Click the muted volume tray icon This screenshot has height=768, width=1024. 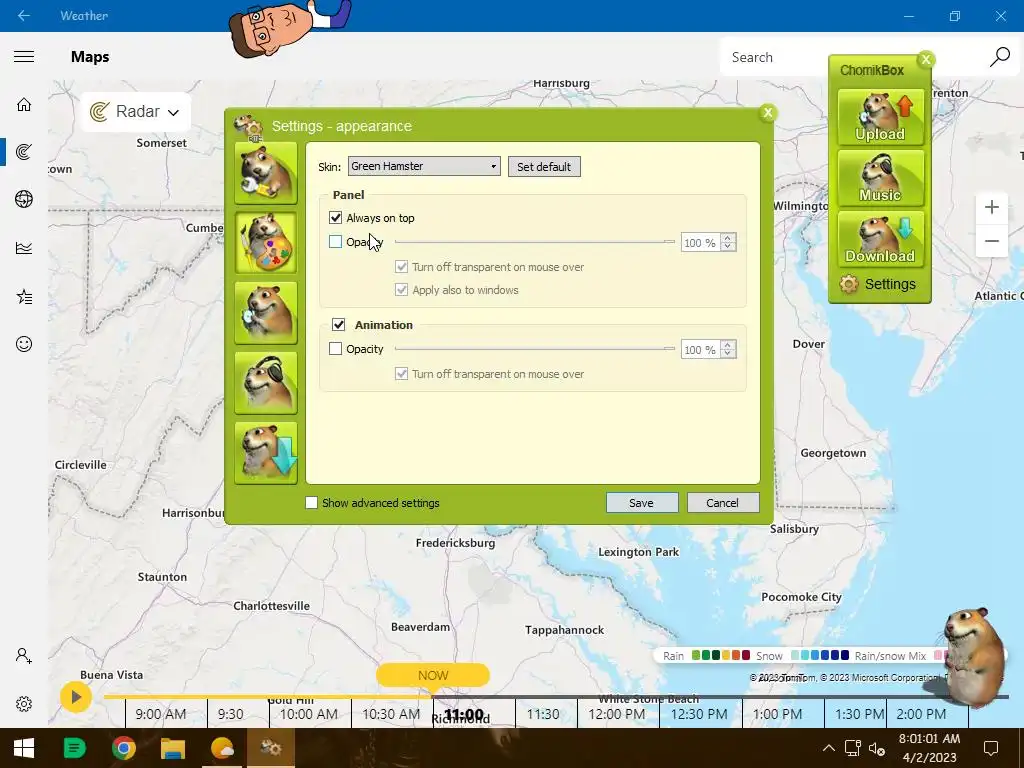tap(877, 748)
